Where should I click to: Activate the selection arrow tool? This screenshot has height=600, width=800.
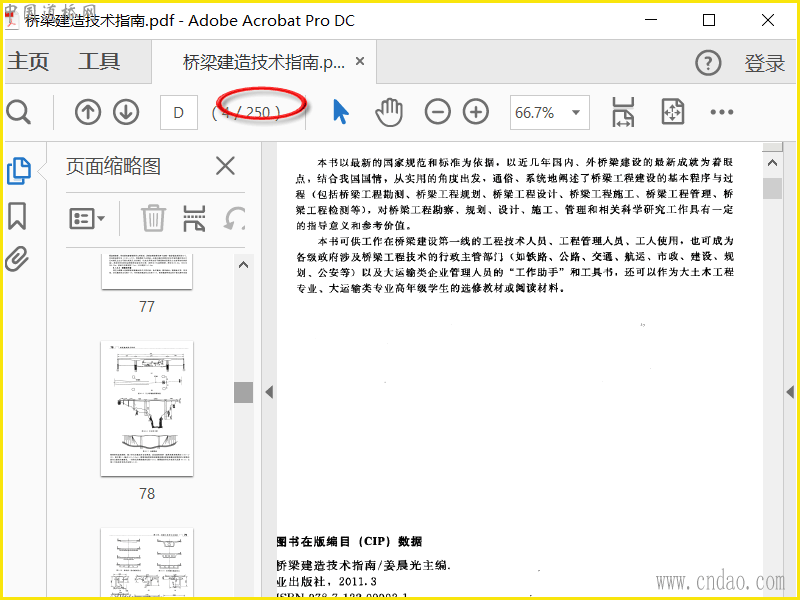(340, 112)
